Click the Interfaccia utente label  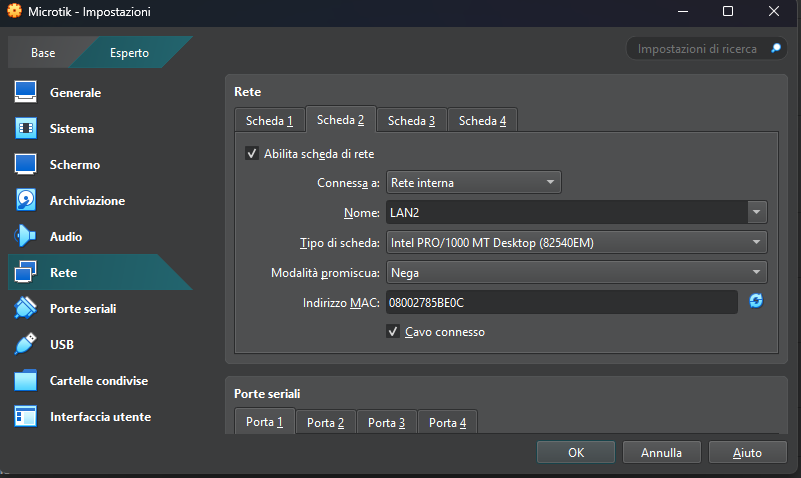(101, 417)
